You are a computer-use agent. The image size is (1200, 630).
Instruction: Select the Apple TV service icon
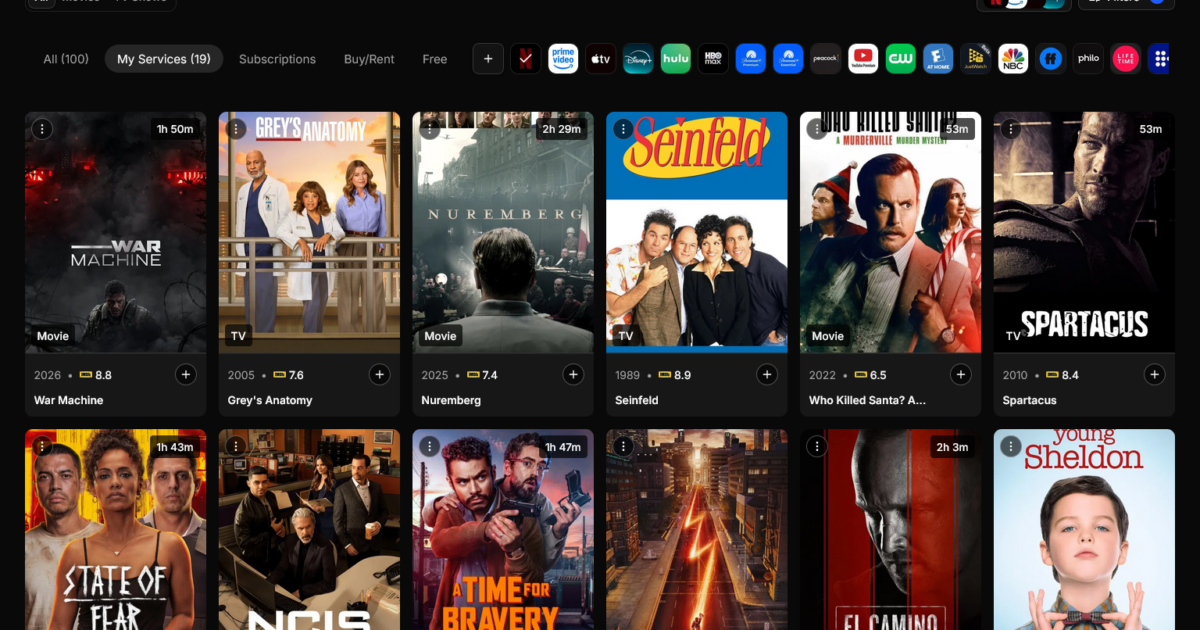(600, 58)
